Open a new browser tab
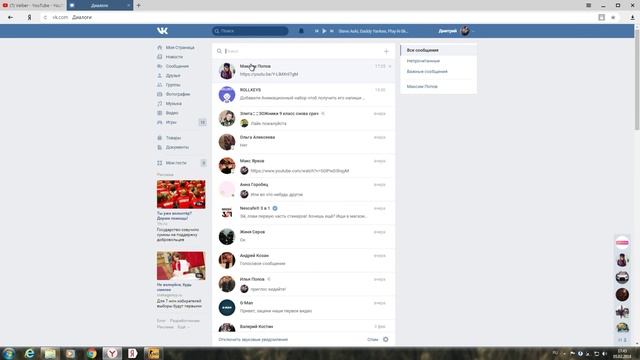The image size is (640, 360). [x=138, y=5]
